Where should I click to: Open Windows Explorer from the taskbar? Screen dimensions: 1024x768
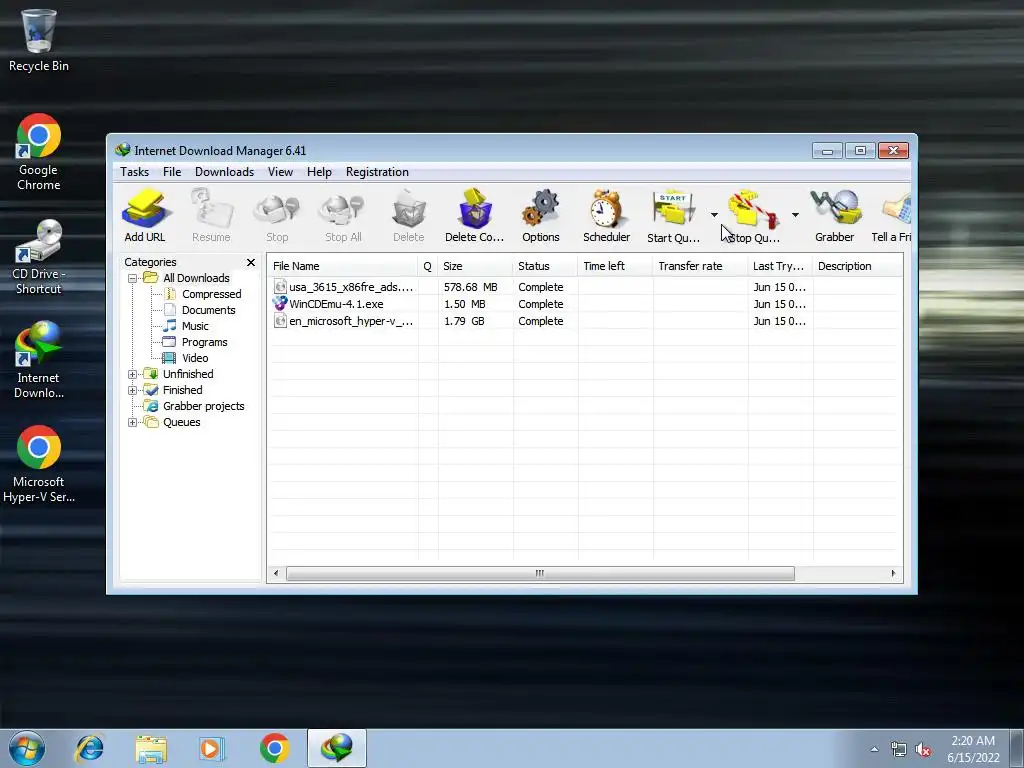point(151,748)
